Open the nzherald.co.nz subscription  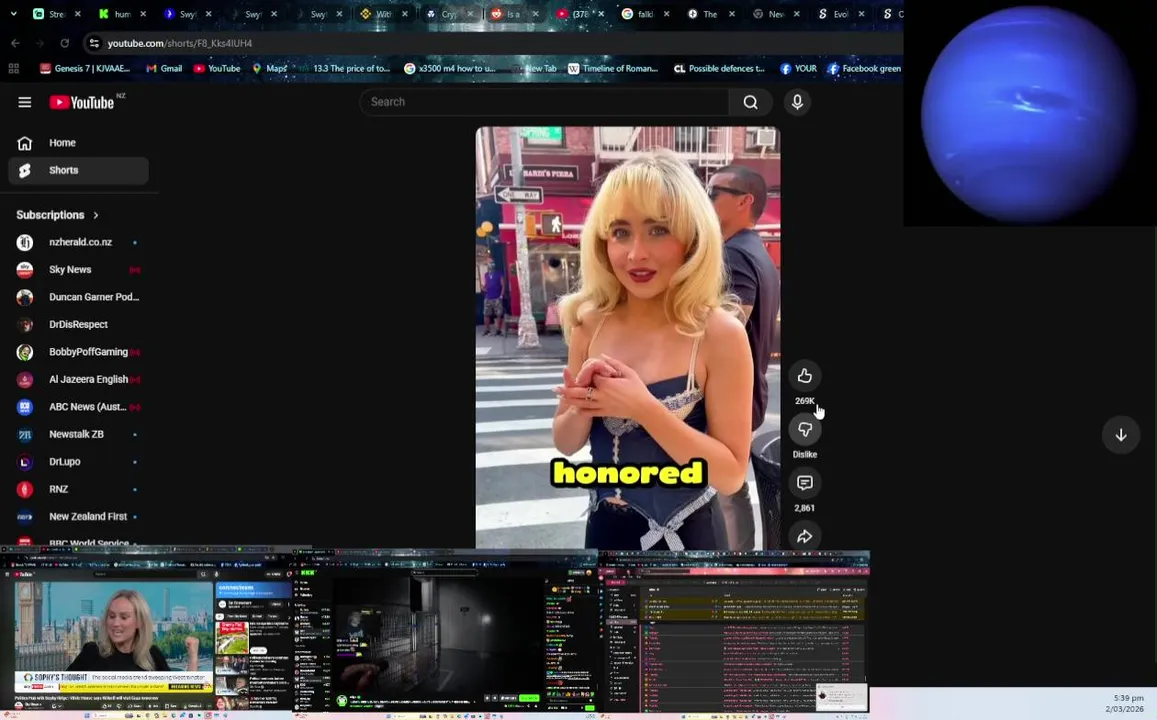click(x=78, y=242)
